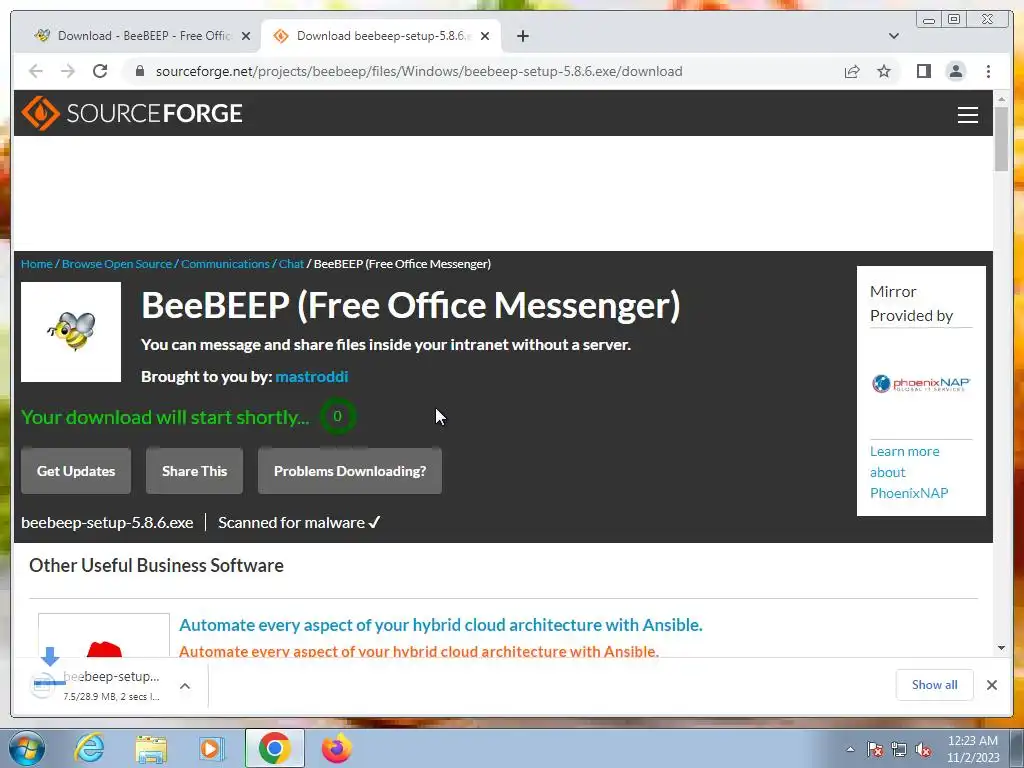This screenshot has height=768, width=1024.
Task: Click the Ansible ad thumbnail image
Action: 104,635
